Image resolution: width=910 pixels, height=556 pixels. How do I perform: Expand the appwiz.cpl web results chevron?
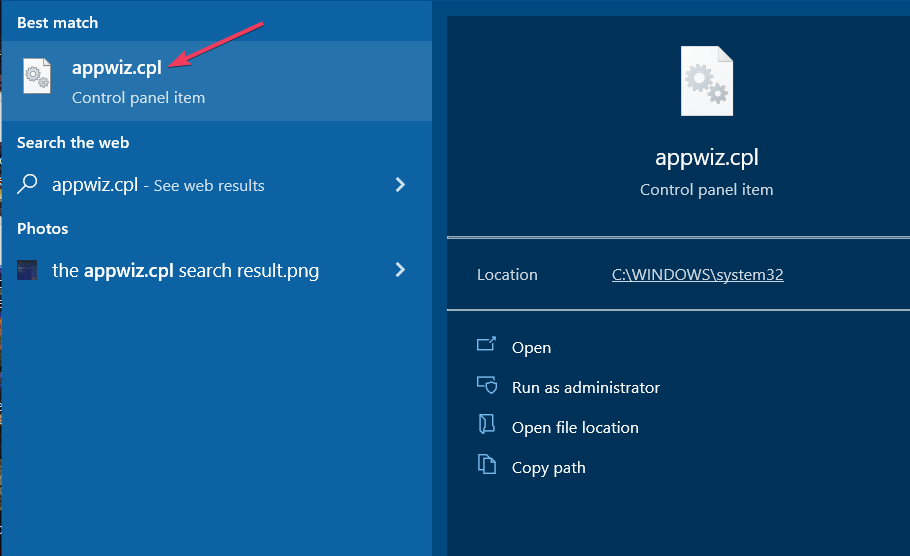click(x=400, y=185)
